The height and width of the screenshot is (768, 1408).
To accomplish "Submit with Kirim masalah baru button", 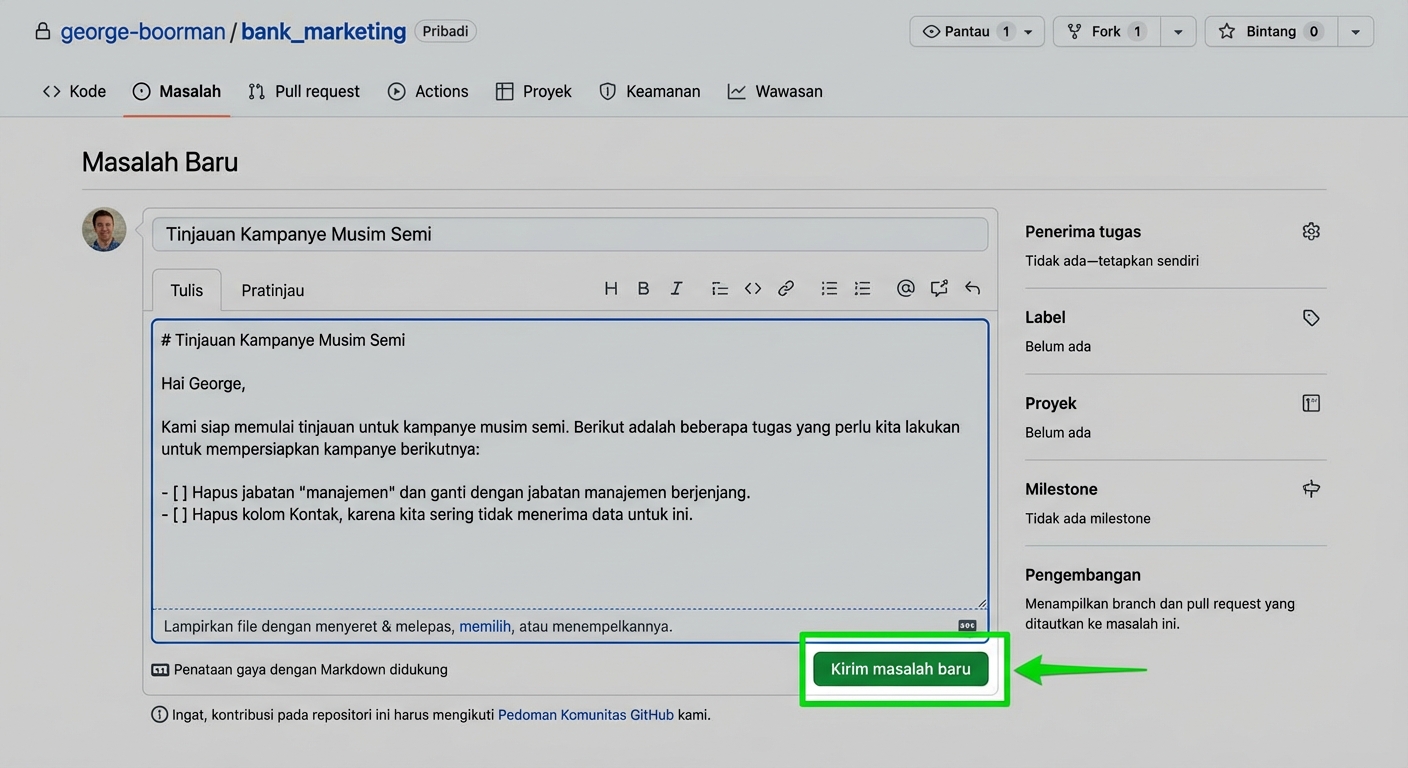I will [901, 669].
